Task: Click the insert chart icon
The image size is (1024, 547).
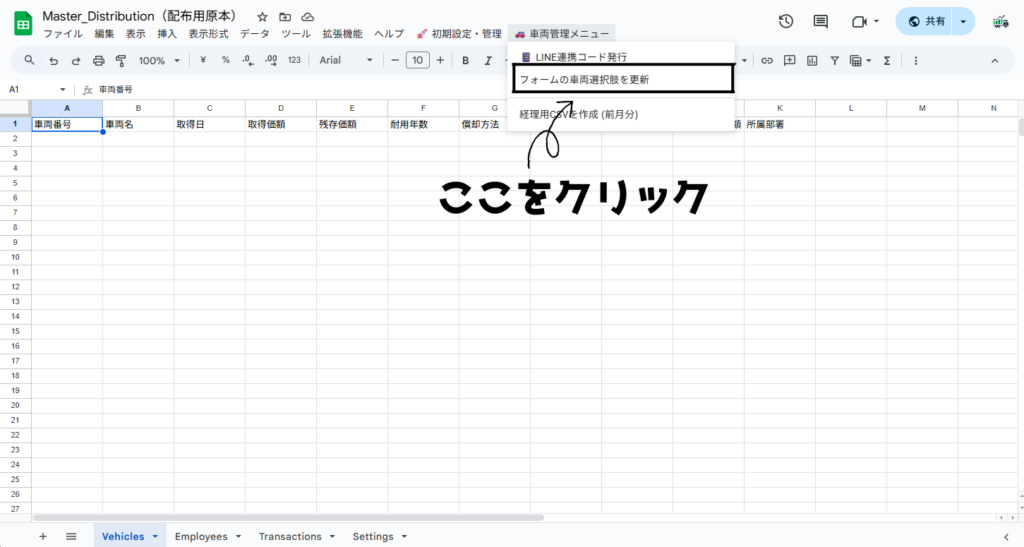Action: (811, 60)
